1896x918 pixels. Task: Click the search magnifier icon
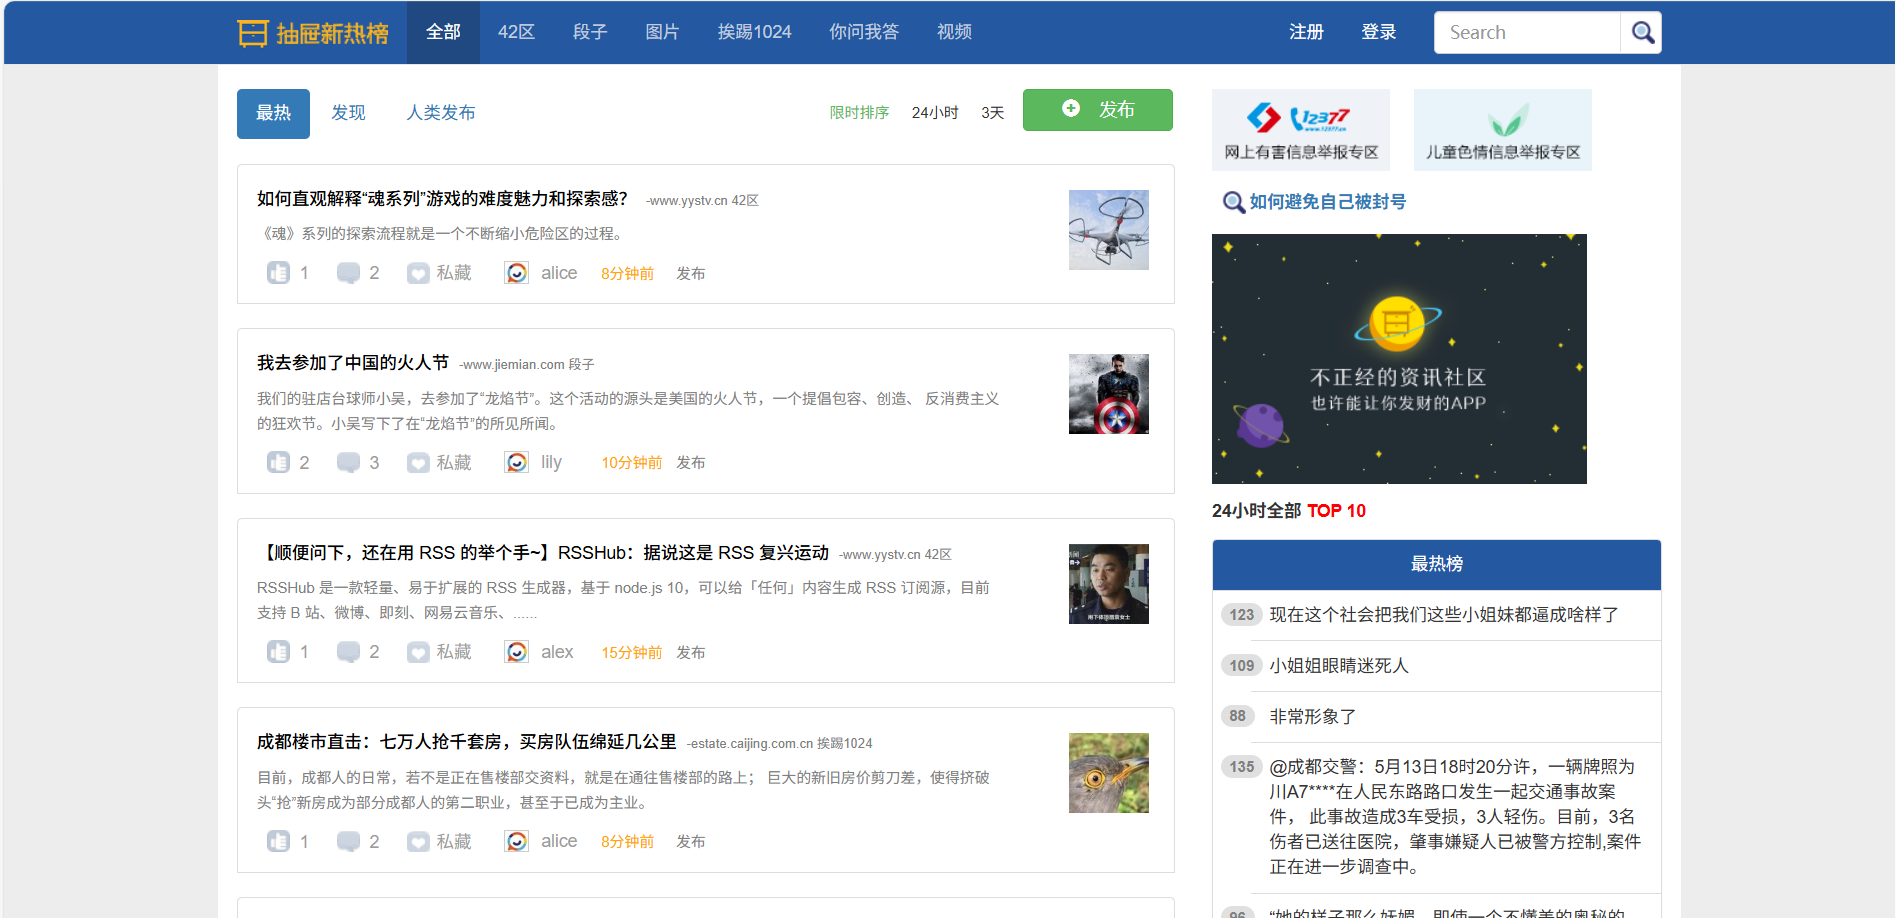click(1641, 33)
